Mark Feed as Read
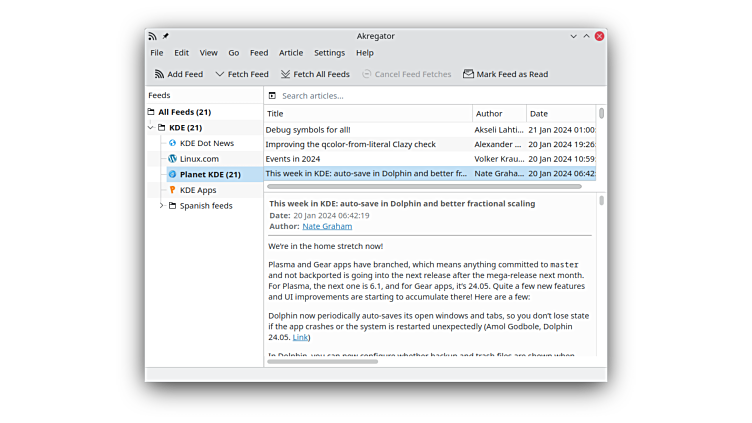This screenshot has height=423, width=752. (505, 74)
